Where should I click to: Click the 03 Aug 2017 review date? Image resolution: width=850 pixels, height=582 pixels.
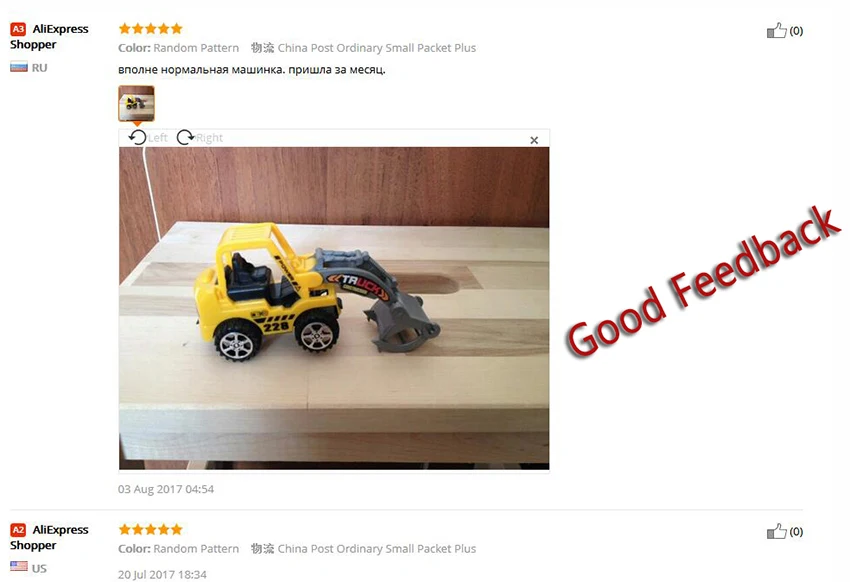166,489
